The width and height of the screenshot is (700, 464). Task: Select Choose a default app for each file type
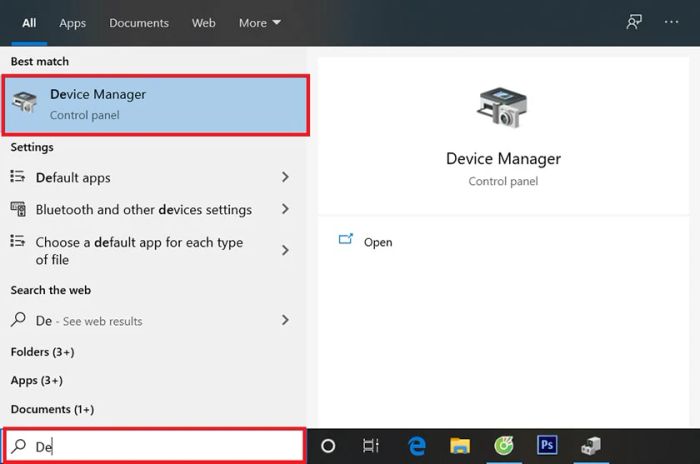coord(153,251)
